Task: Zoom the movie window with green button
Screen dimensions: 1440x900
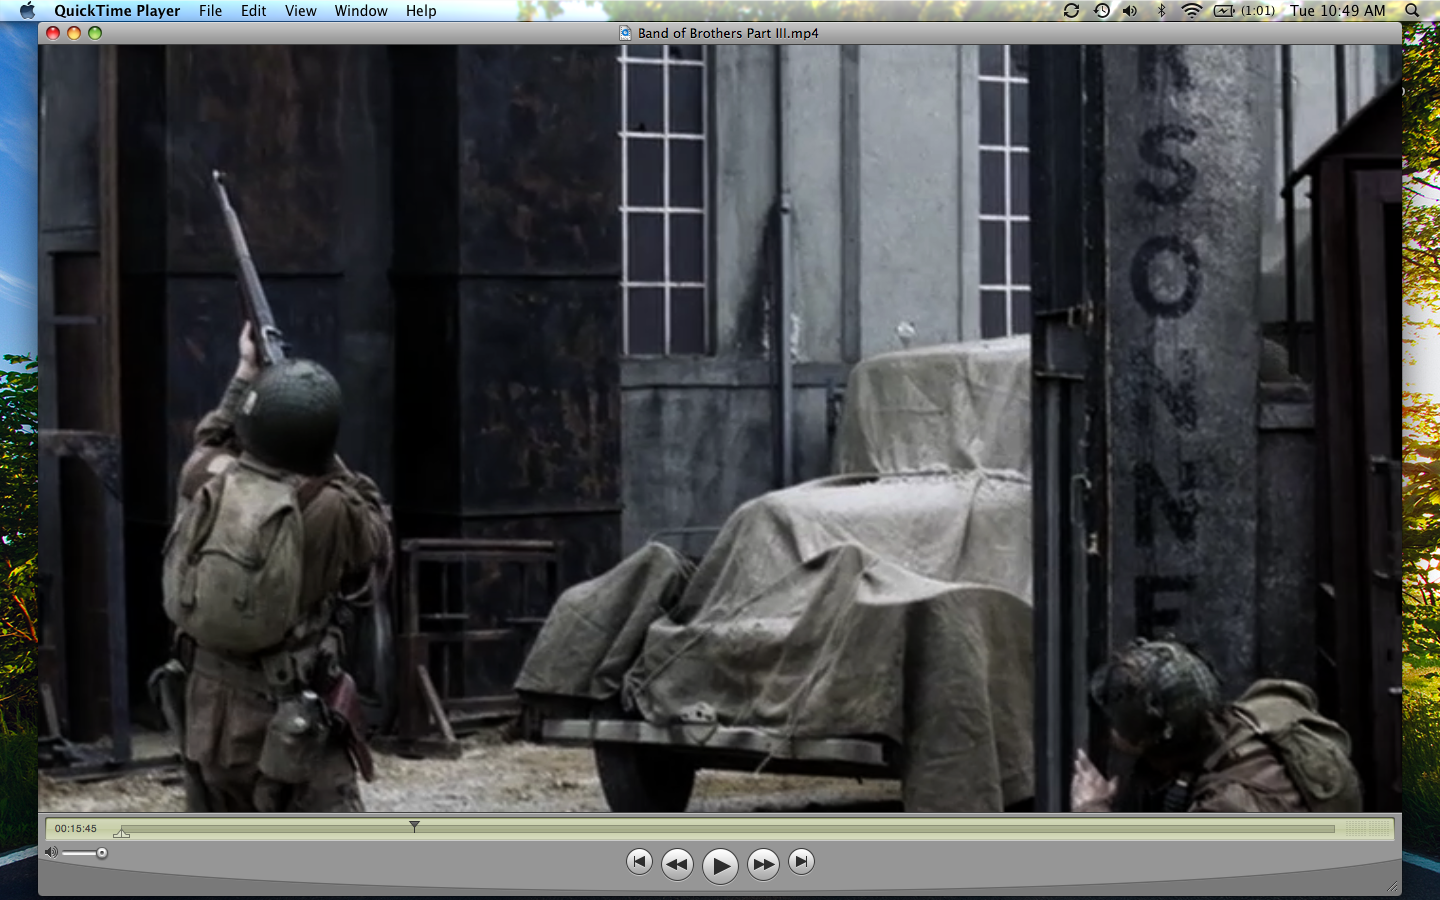Action: [95, 33]
